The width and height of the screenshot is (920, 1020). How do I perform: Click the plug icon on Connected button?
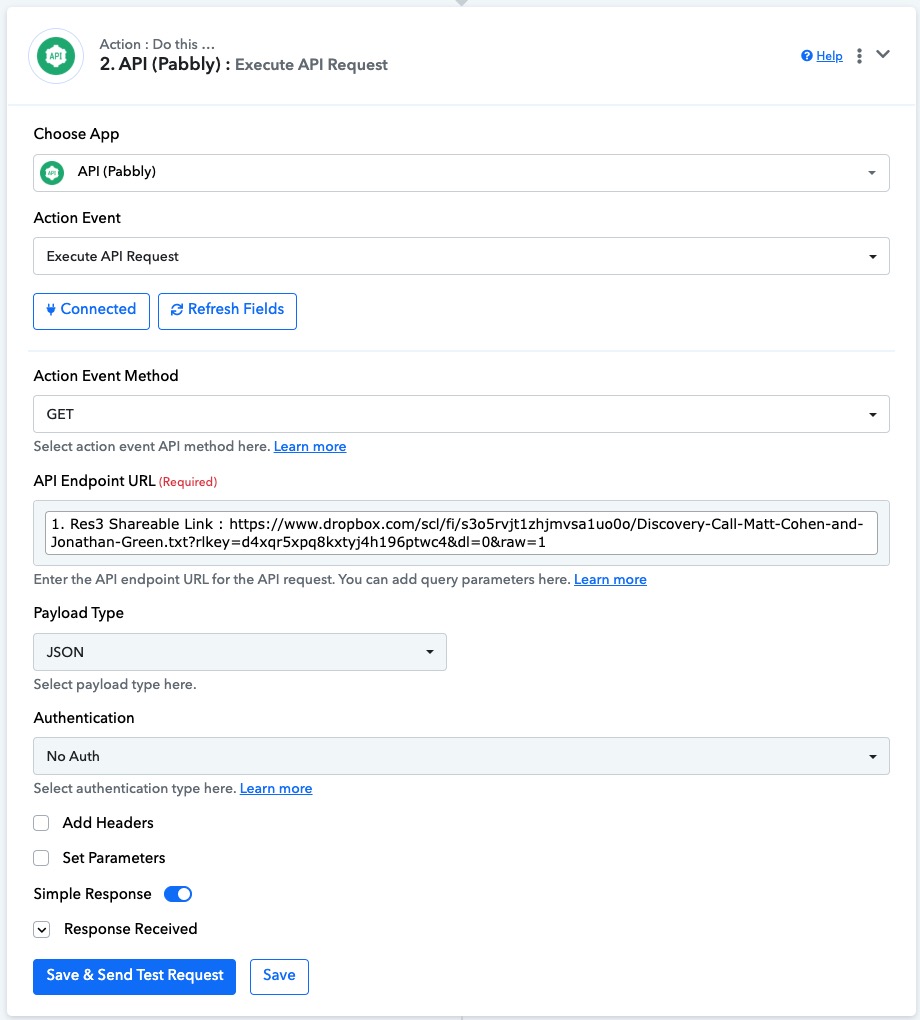(x=51, y=310)
